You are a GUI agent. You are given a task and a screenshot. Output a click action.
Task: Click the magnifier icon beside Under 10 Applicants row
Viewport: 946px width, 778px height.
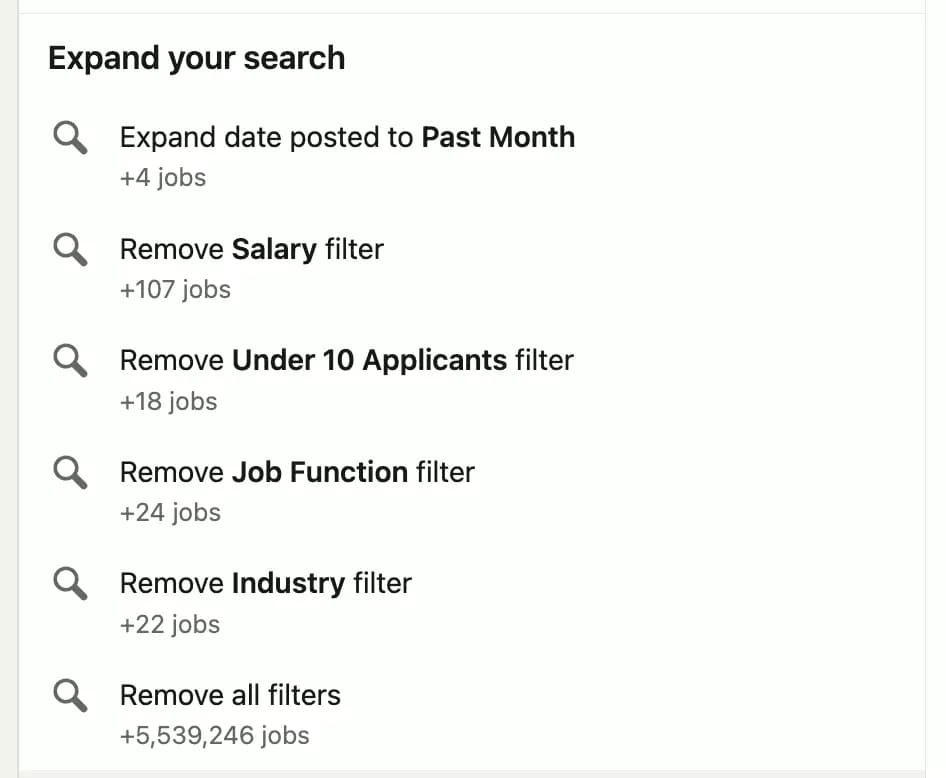[x=69, y=361]
